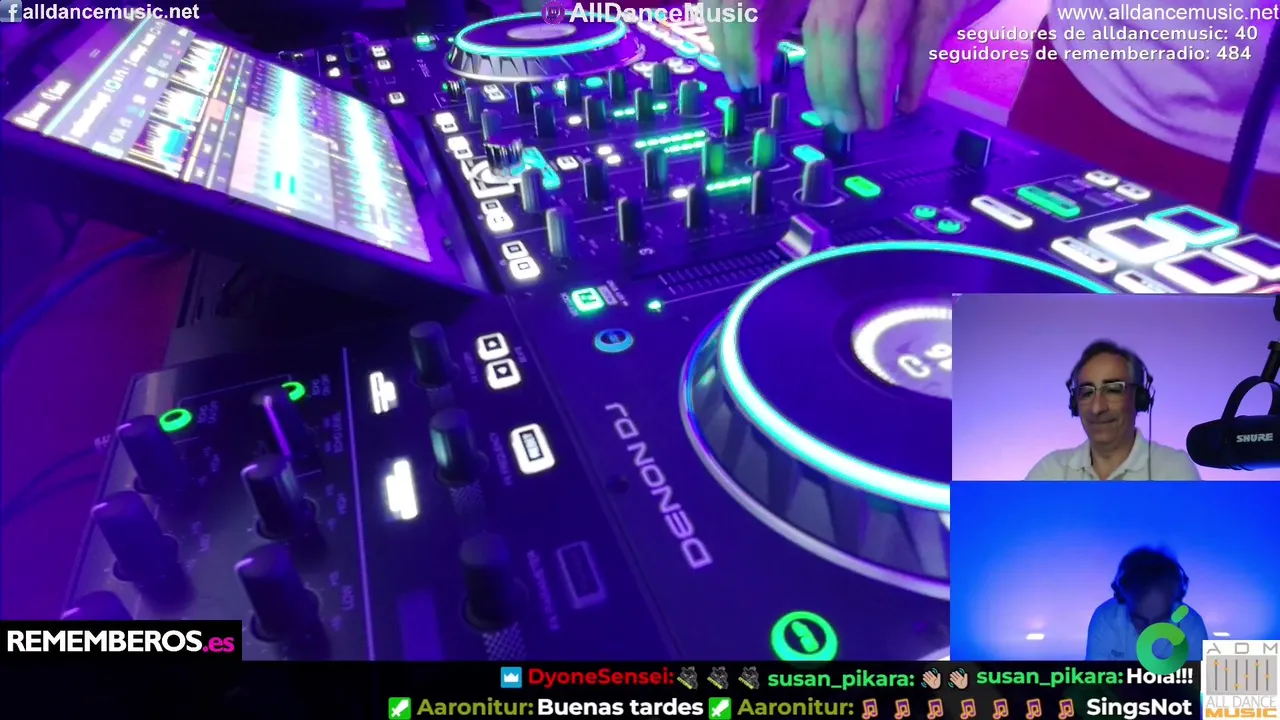Select the AllDanceMusic stream title

point(662,13)
